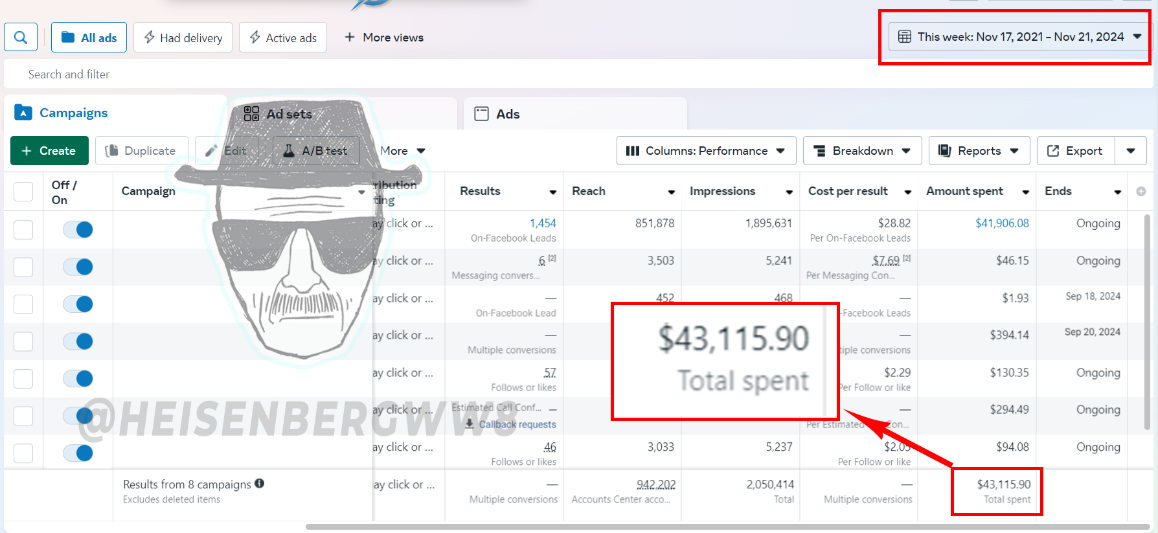Click the 57 follows or likes result
This screenshot has height=533, width=1158.
[549, 372]
